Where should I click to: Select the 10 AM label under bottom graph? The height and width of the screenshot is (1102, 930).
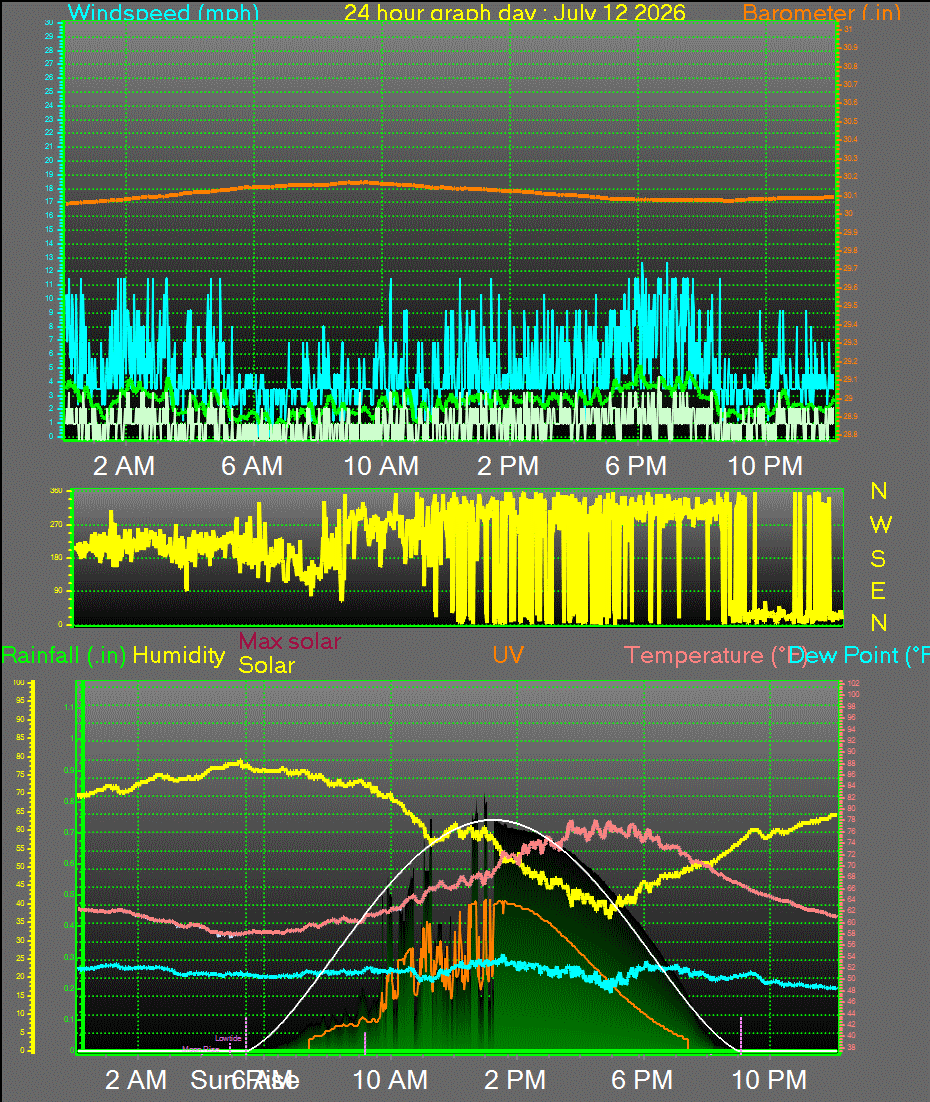coord(390,1080)
